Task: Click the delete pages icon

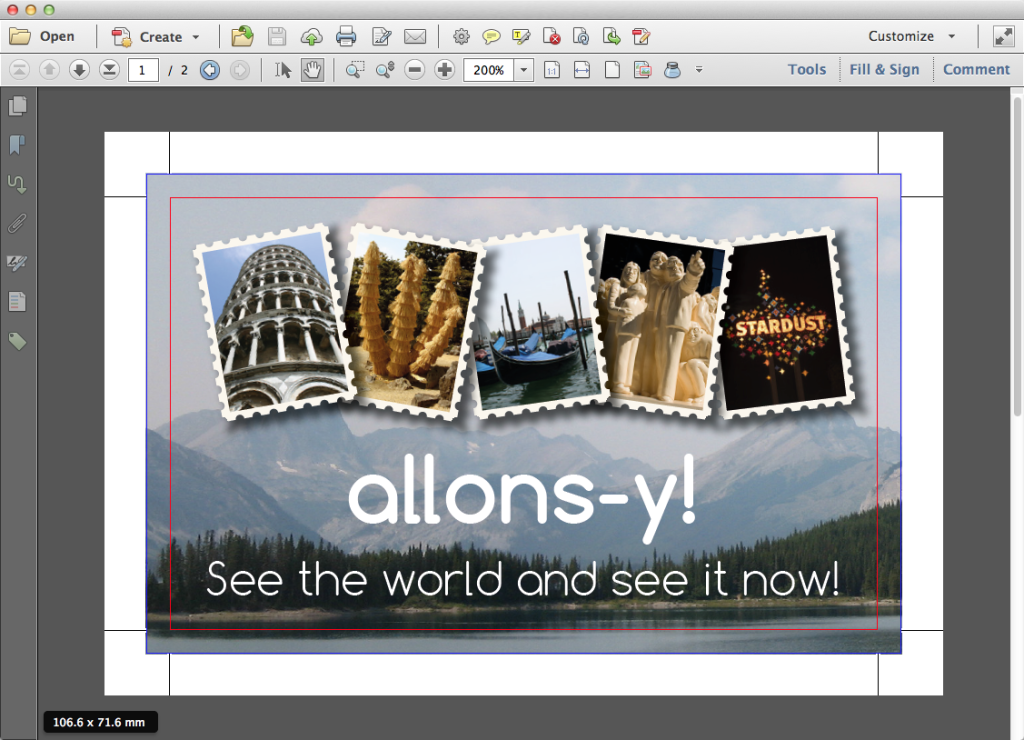Action: [551, 37]
